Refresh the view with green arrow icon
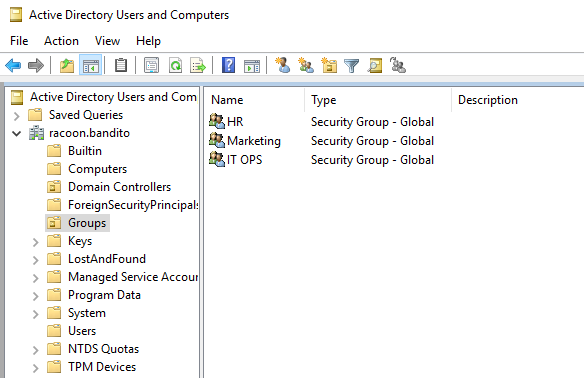584x378 pixels. [x=175, y=66]
